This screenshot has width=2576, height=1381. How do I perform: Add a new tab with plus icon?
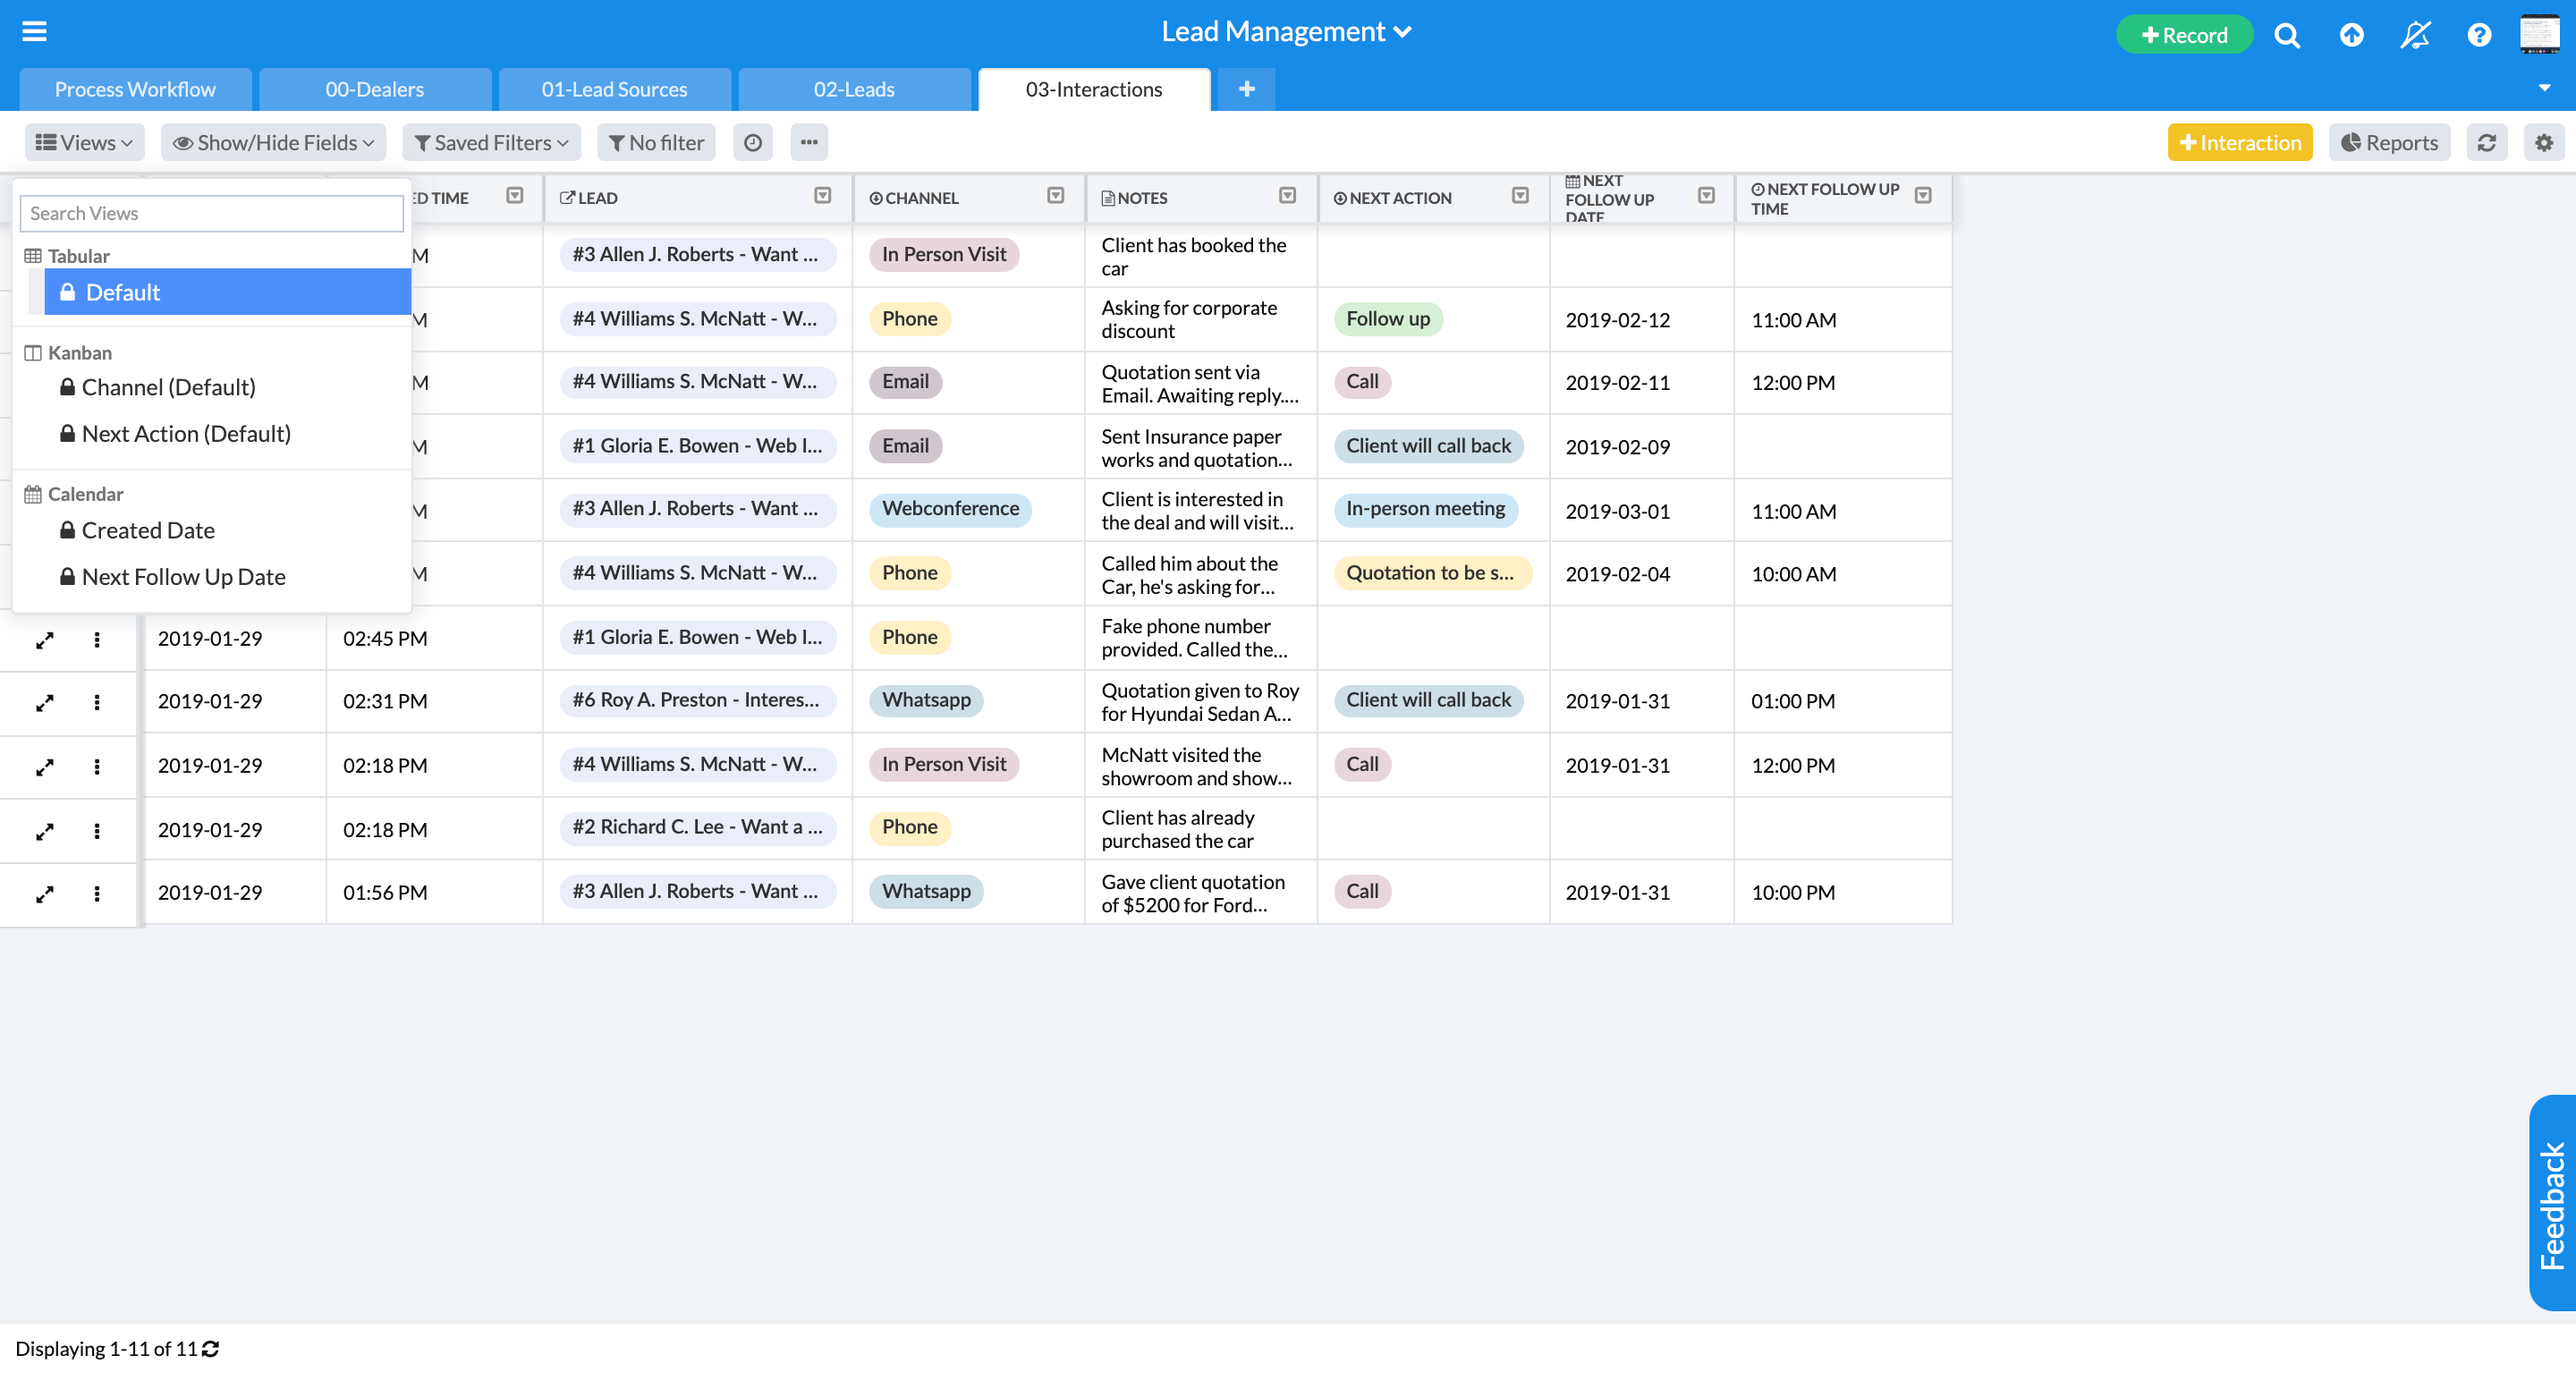[x=1246, y=89]
